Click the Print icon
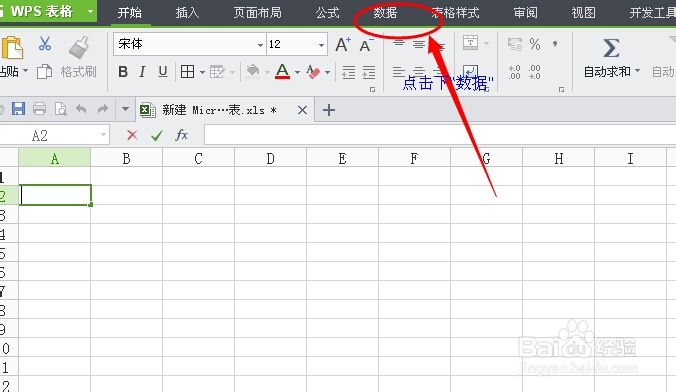 pyautogui.click(x=39, y=109)
